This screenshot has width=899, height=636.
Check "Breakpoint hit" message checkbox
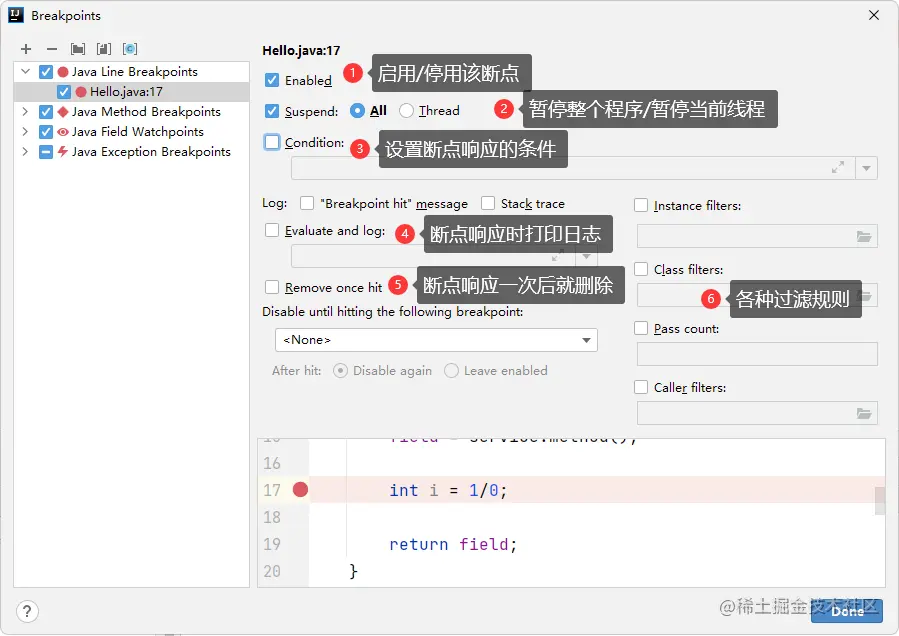[307, 203]
